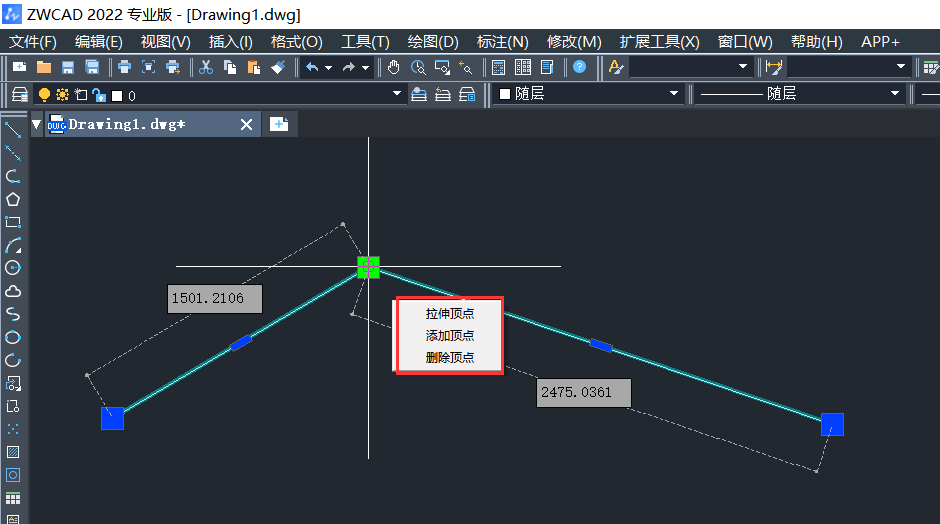Open the Layer Properties Manager icon

pyautogui.click(x=20, y=95)
